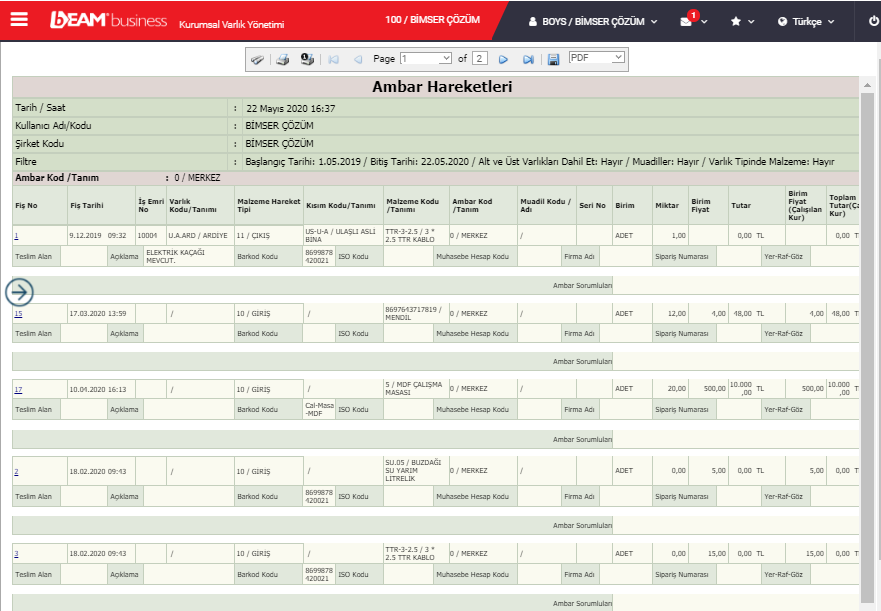Image resolution: width=881 pixels, height=611 pixels.
Task: Jump to last report page
Action: tap(528, 59)
